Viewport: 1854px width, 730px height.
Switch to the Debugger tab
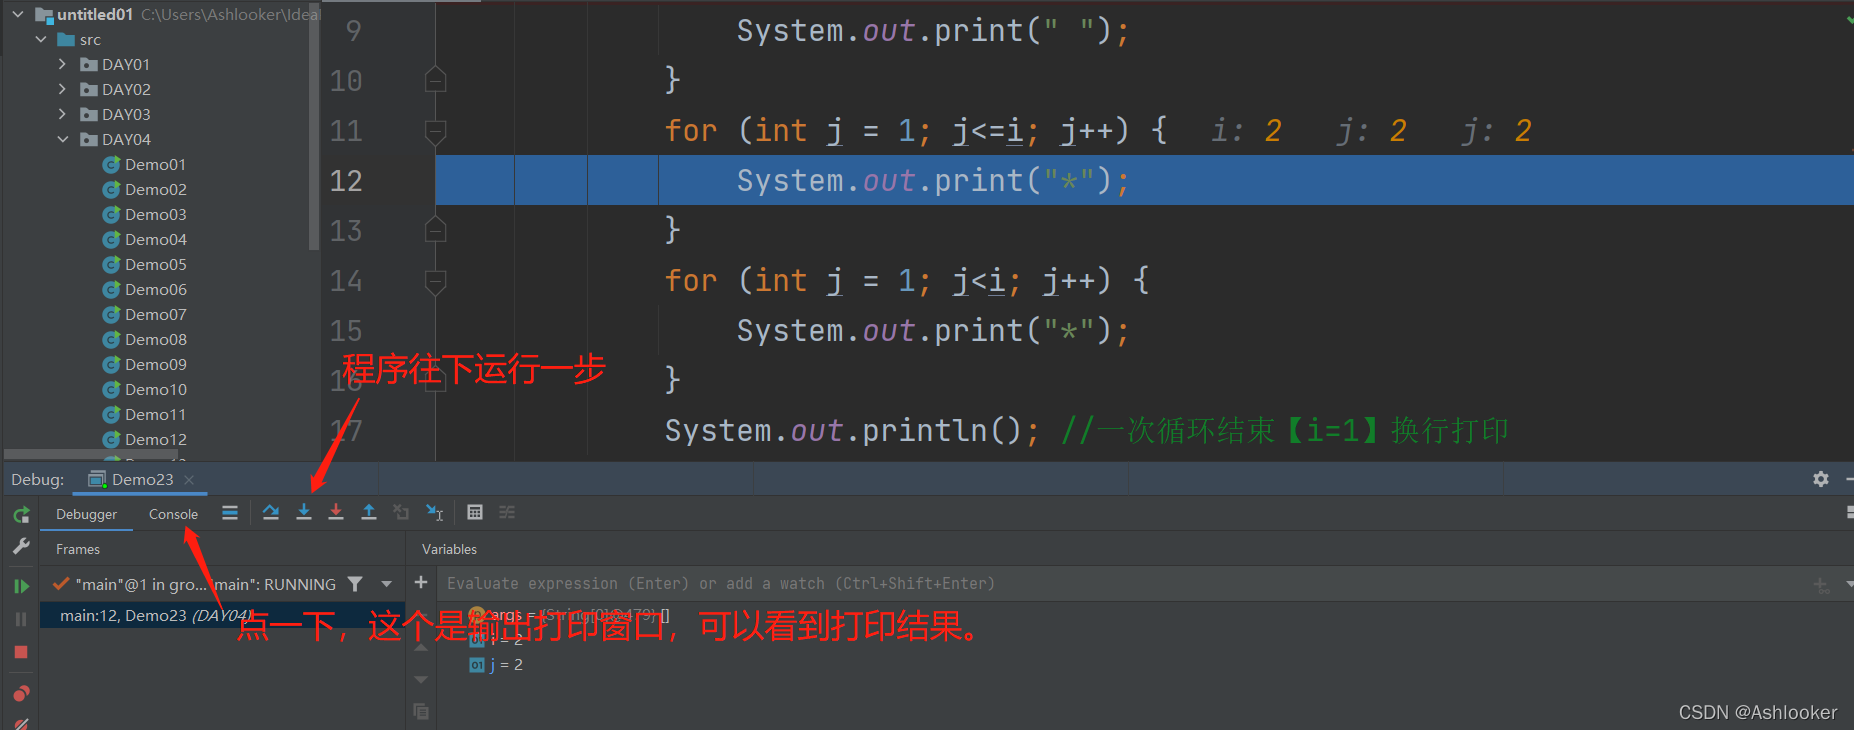tap(86, 514)
